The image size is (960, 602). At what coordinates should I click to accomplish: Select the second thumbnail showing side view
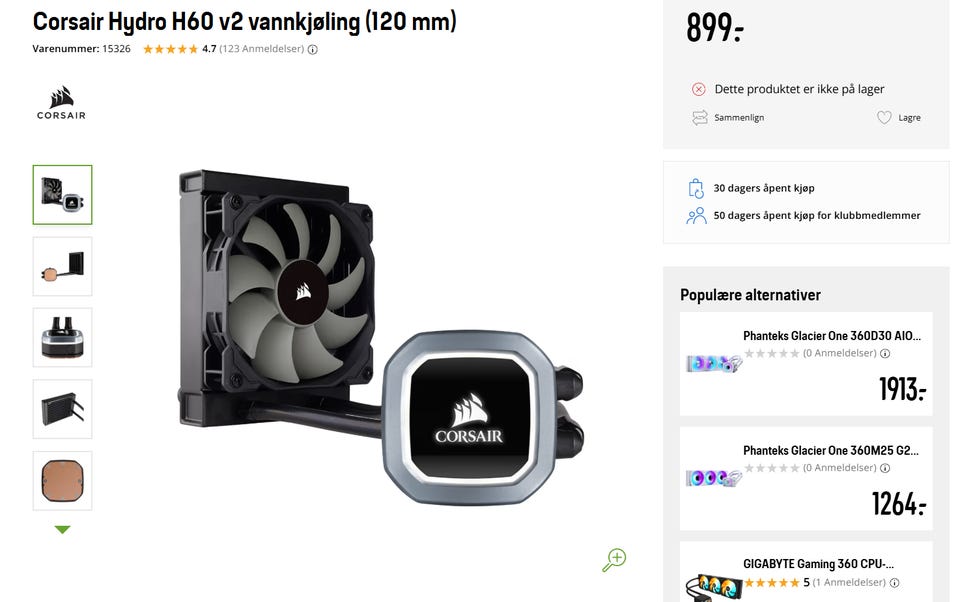point(62,266)
